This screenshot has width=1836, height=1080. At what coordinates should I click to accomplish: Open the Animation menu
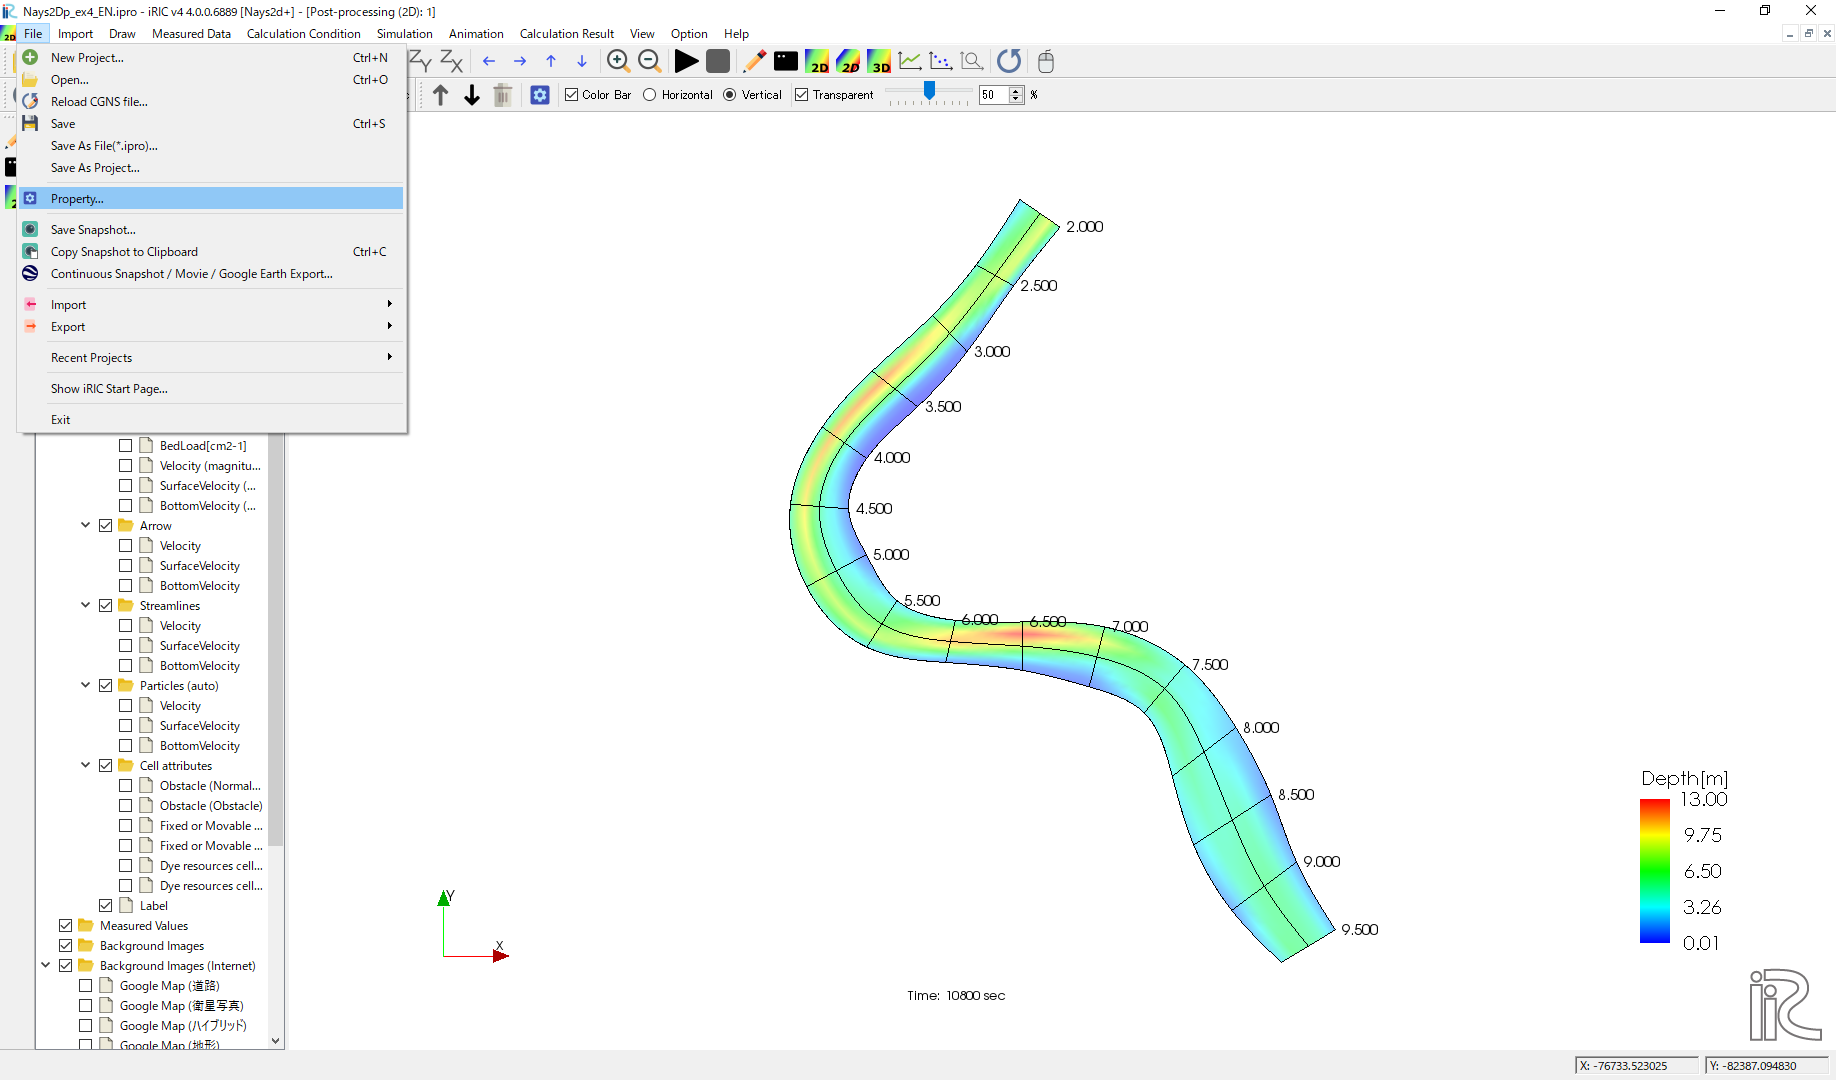tap(476, 34)
